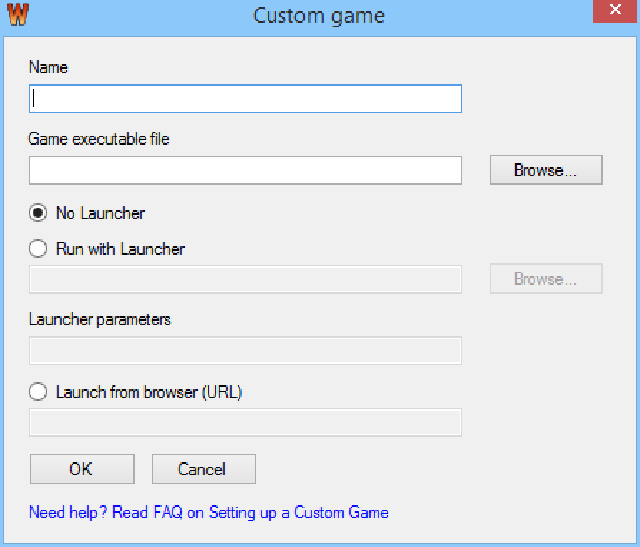Click the "No Launcher" label text
Image resolution: width=640 pixels, height=547 pixels.
tap(100, 213)
